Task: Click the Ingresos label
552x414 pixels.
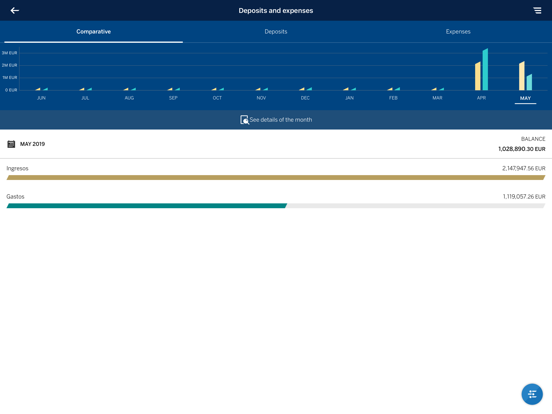Action: pyautogui.click(x=17, y=168)
